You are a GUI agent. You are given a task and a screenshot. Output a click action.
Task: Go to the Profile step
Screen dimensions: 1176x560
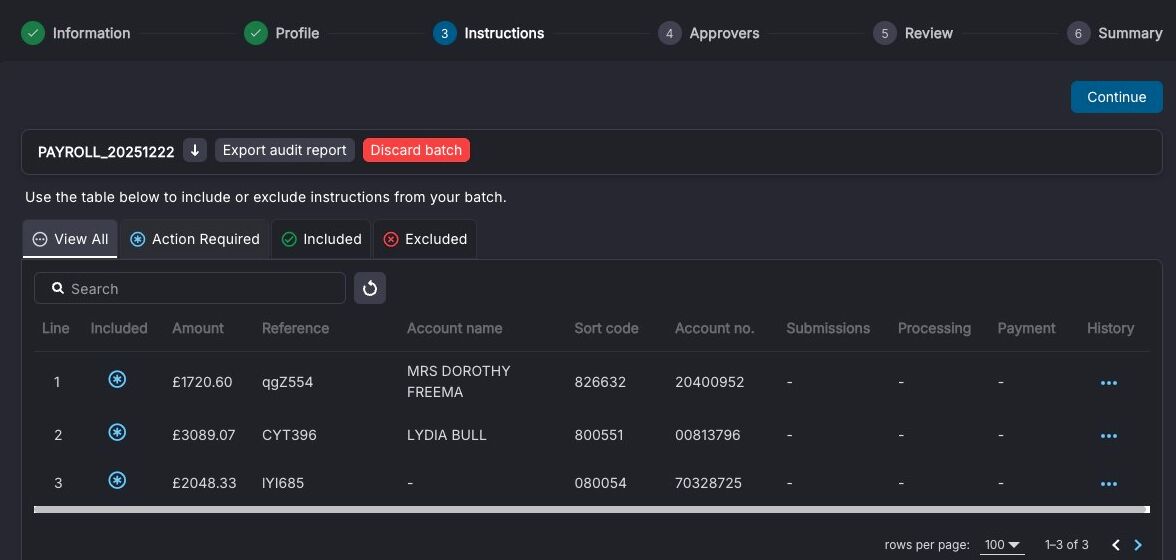click(282, 33)
